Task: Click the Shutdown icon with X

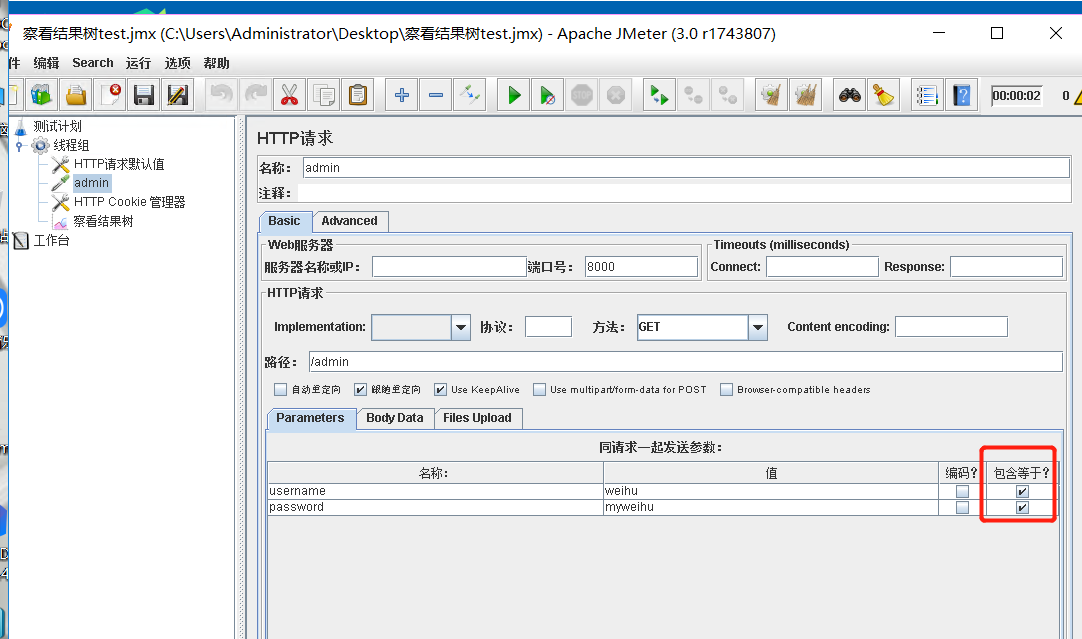Action: 616,95
